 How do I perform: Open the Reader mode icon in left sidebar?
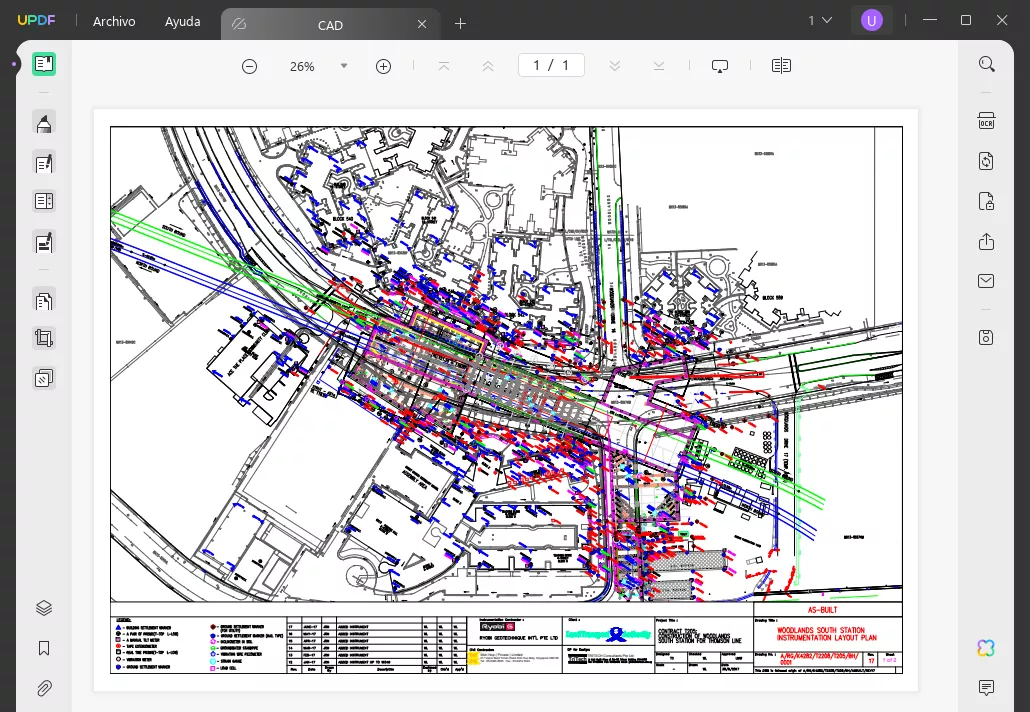[44, 64]
